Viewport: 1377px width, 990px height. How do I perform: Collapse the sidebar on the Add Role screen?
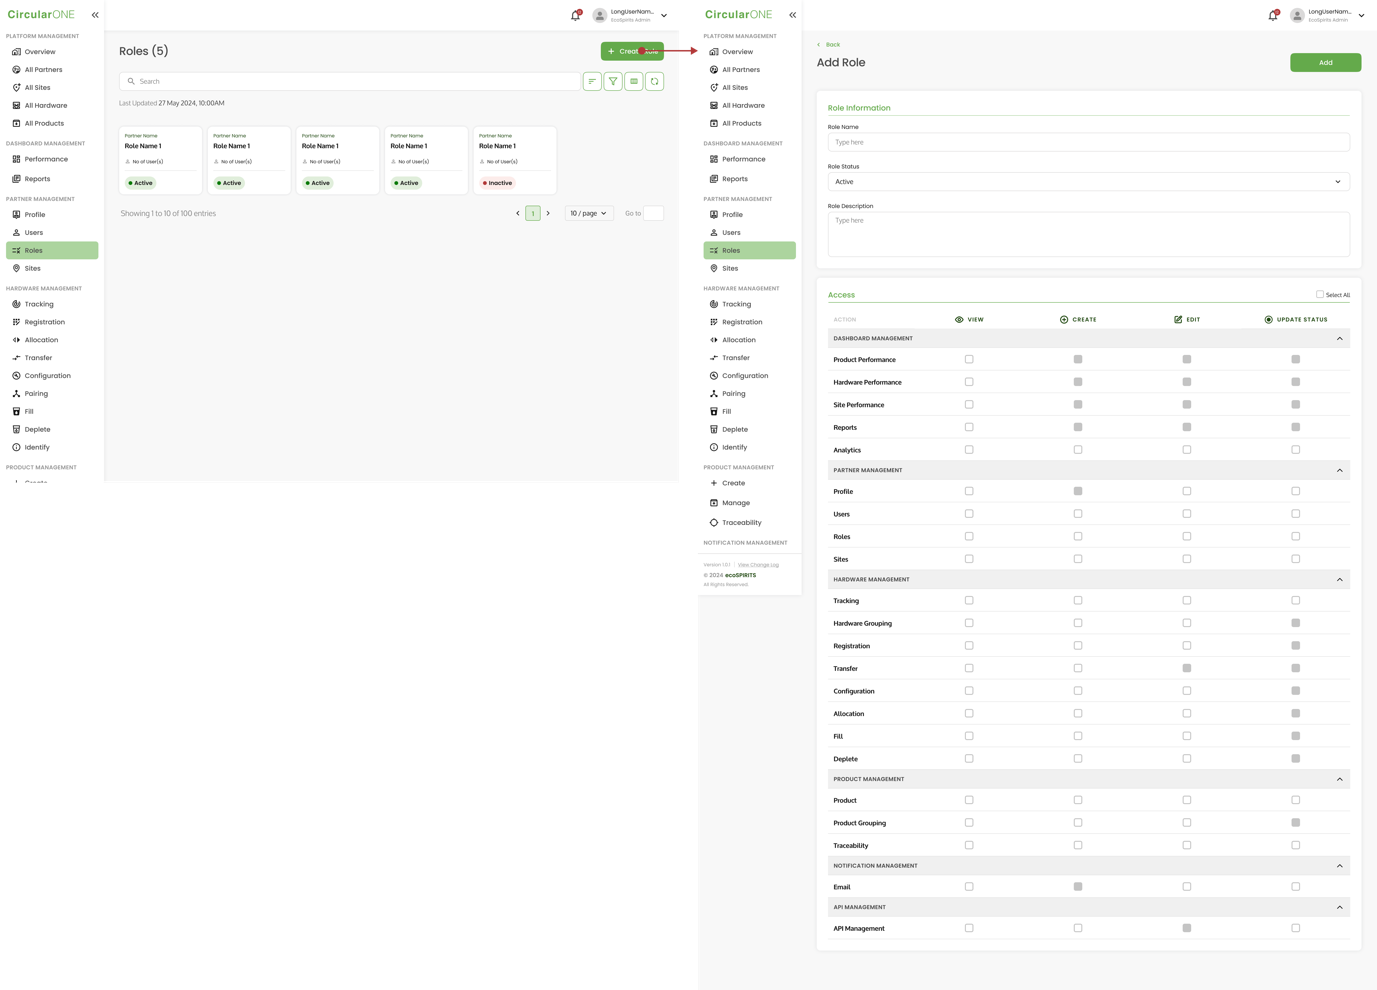point(793,15)
